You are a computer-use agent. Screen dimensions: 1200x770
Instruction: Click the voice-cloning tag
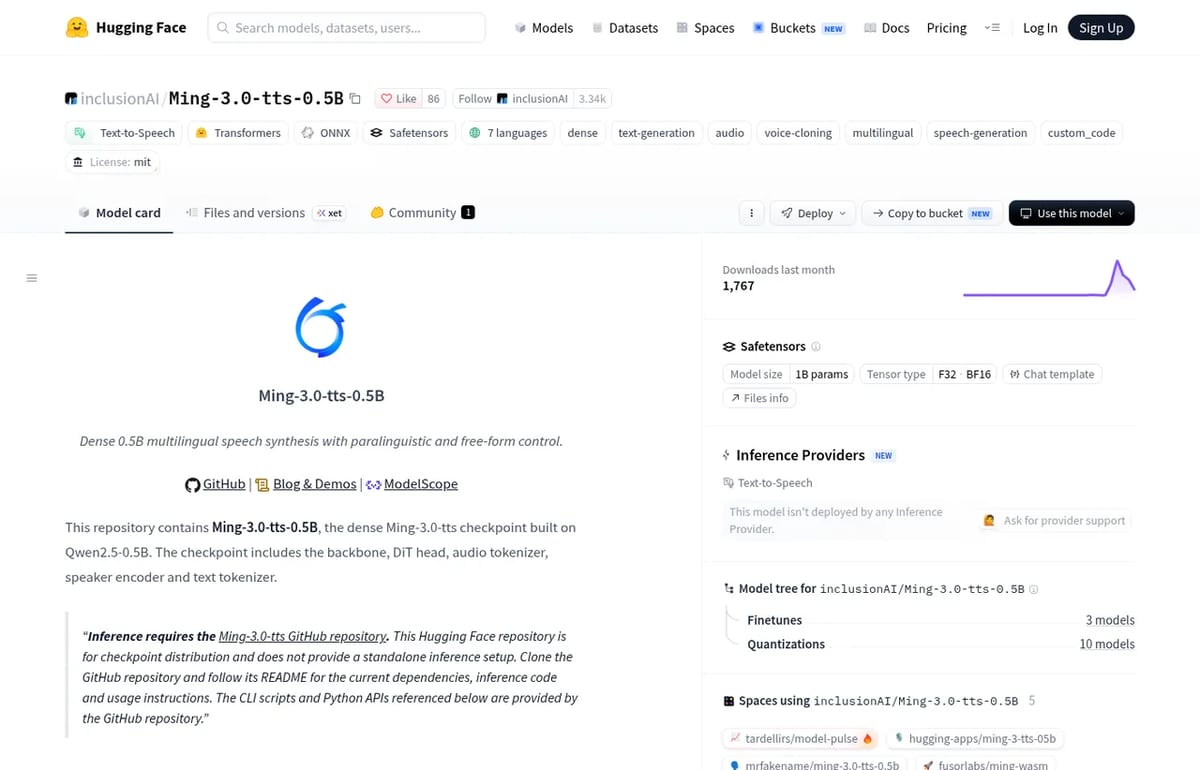798,133
